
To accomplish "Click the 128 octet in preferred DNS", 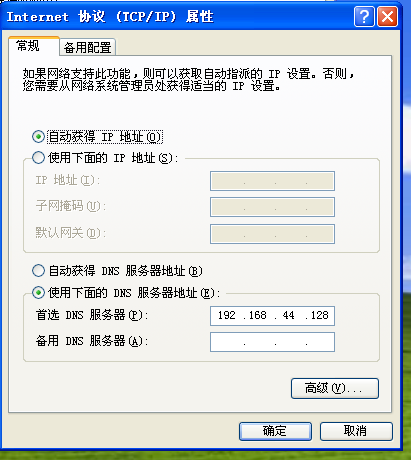I will [319, 315].
